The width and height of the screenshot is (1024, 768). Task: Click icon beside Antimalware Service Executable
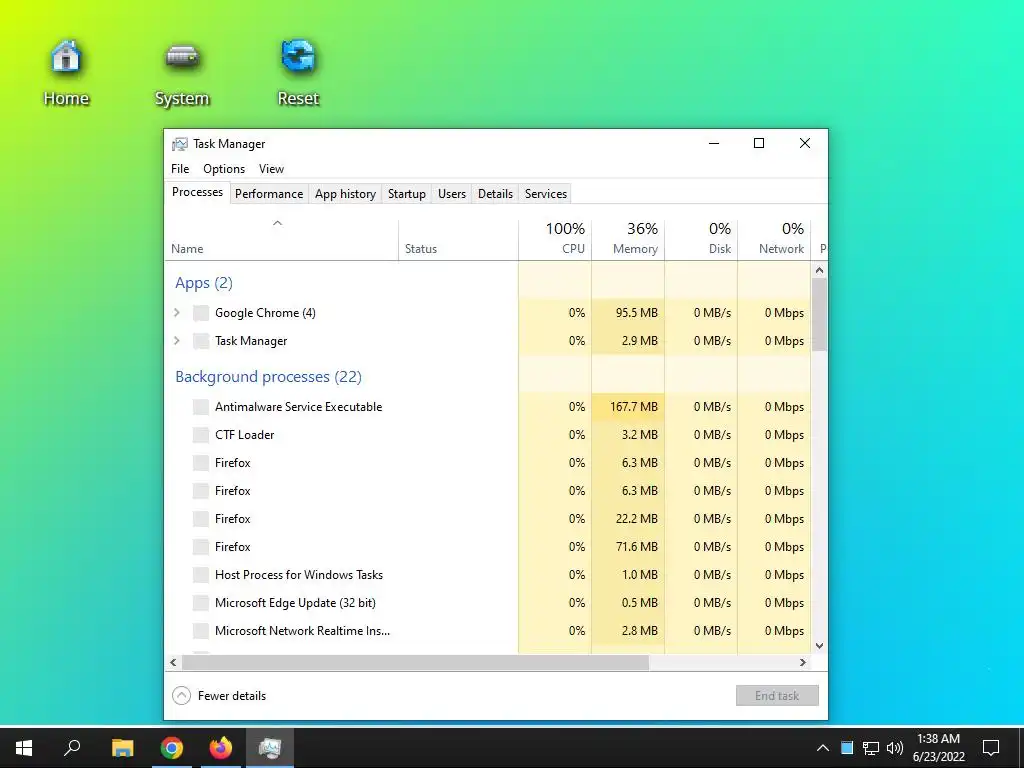click(201, 407)
